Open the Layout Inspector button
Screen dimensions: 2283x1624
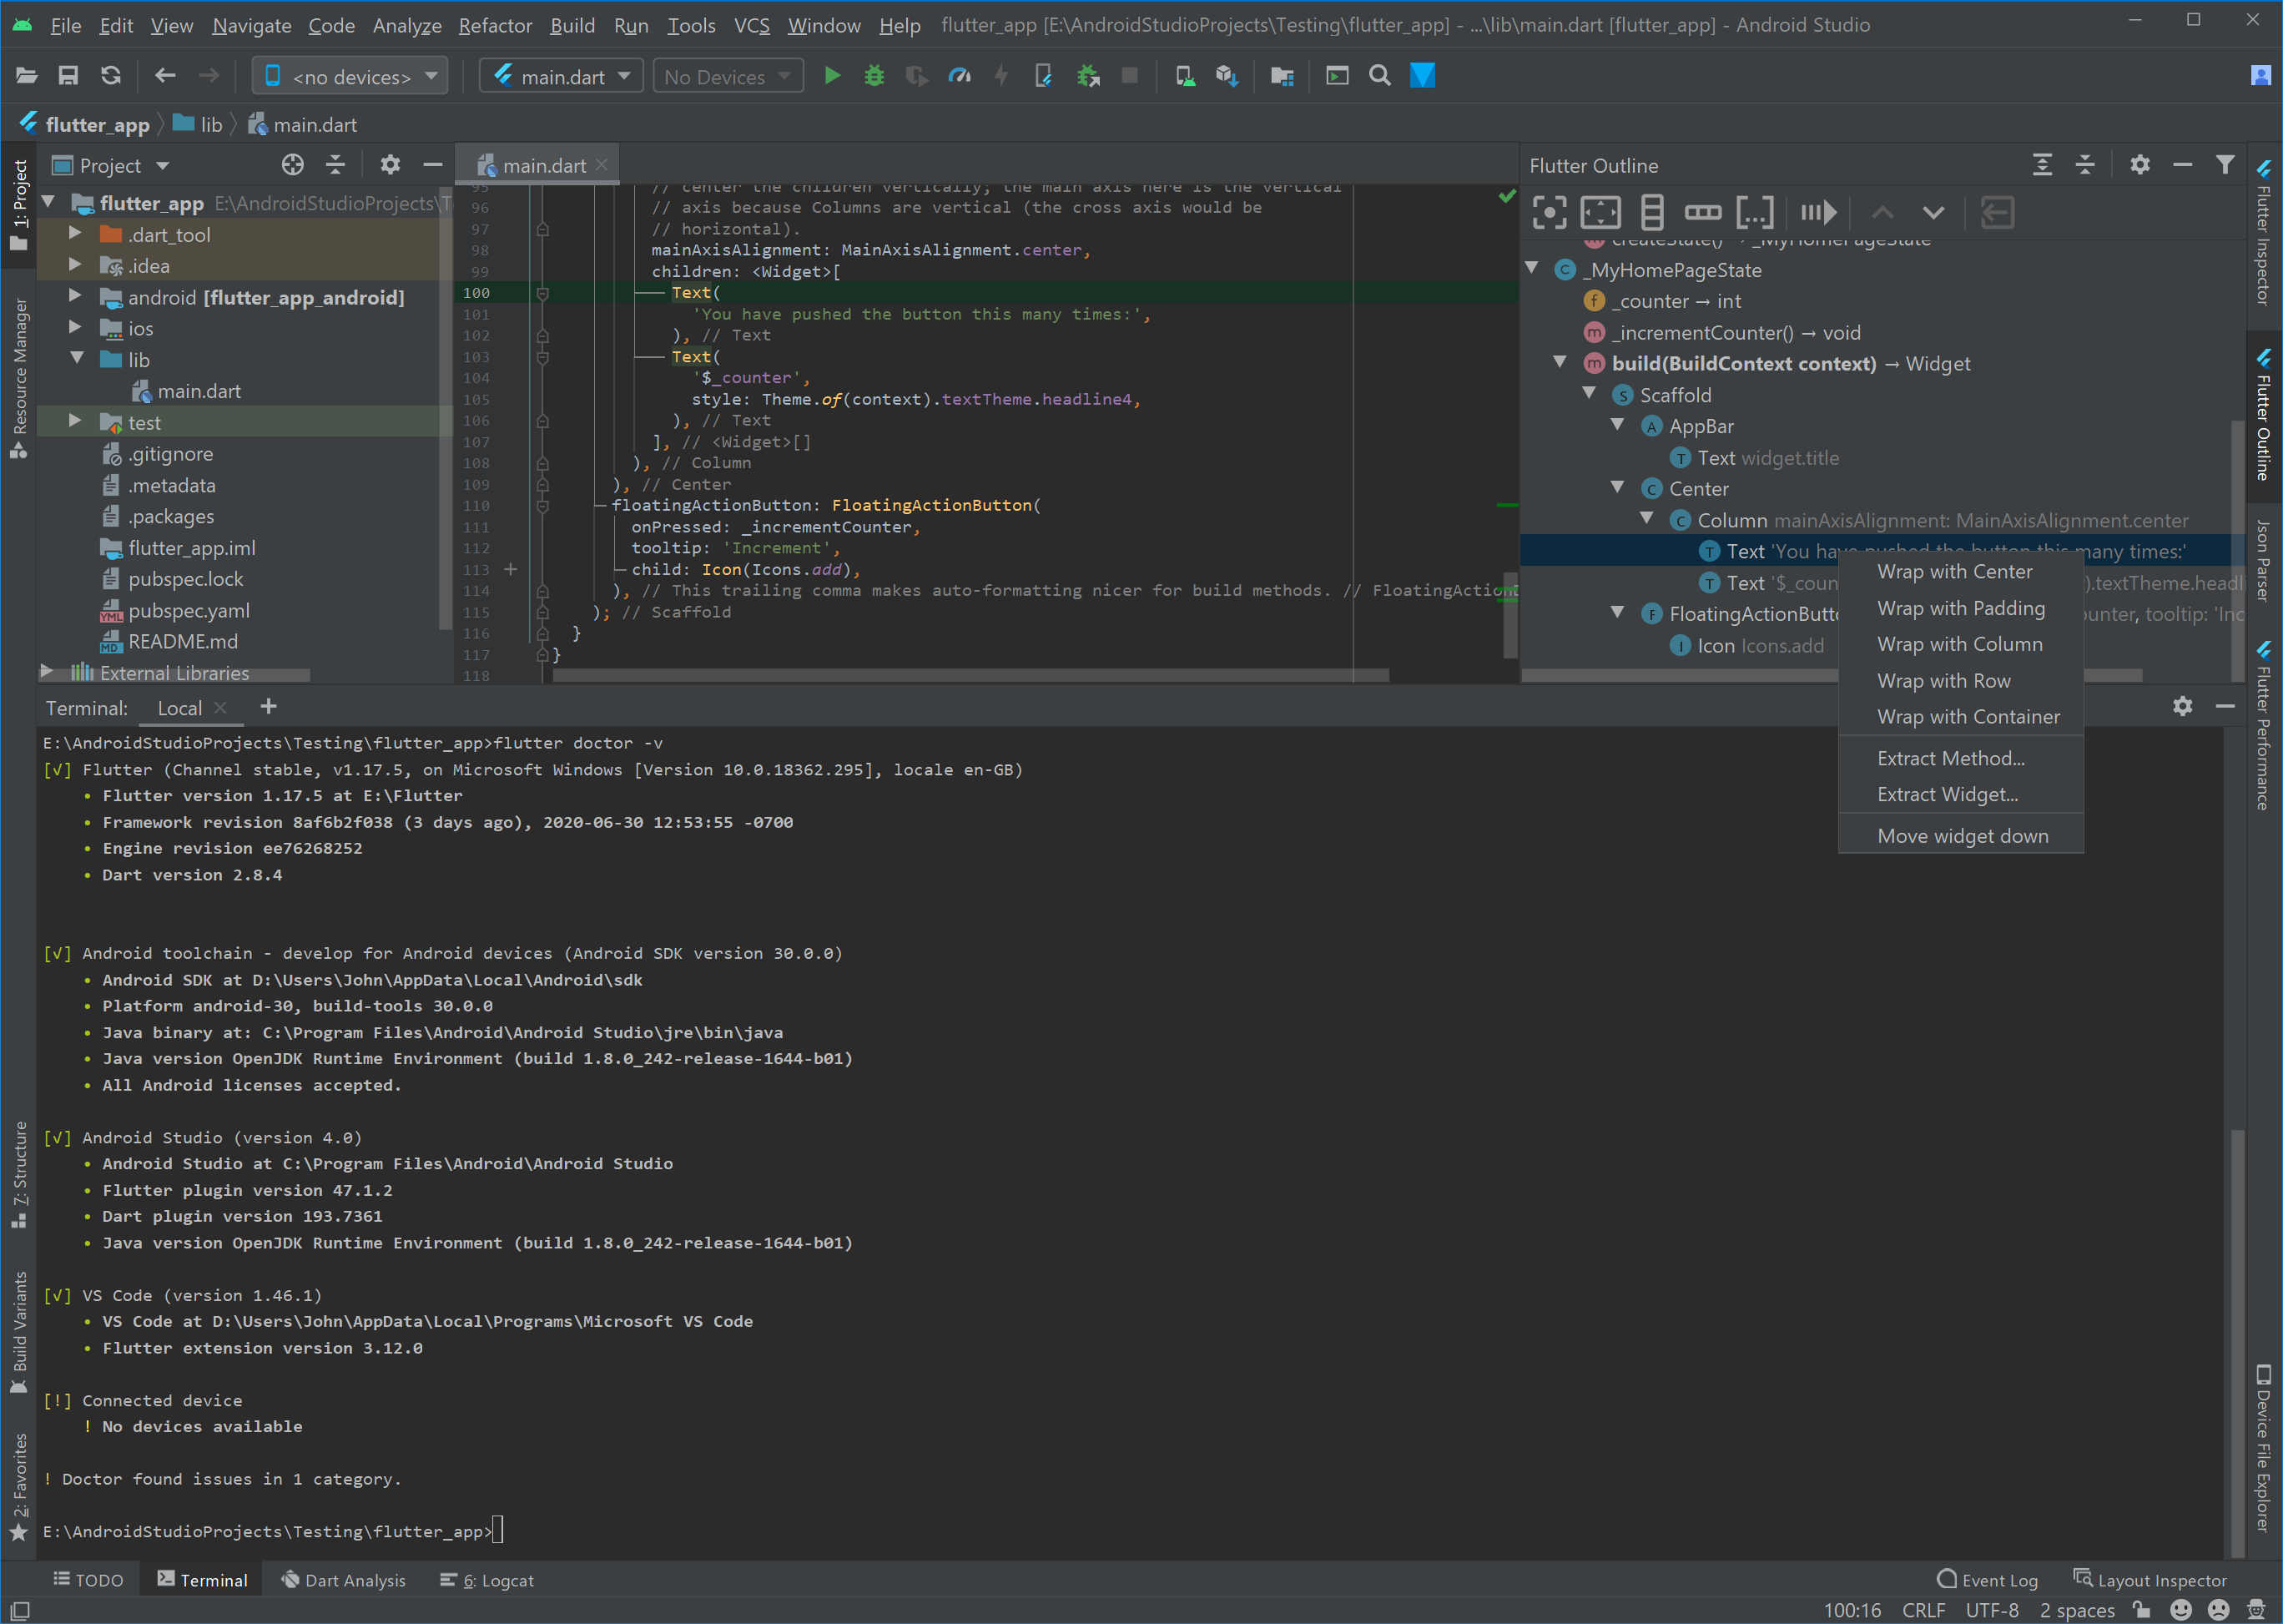coord(2150,1580)
